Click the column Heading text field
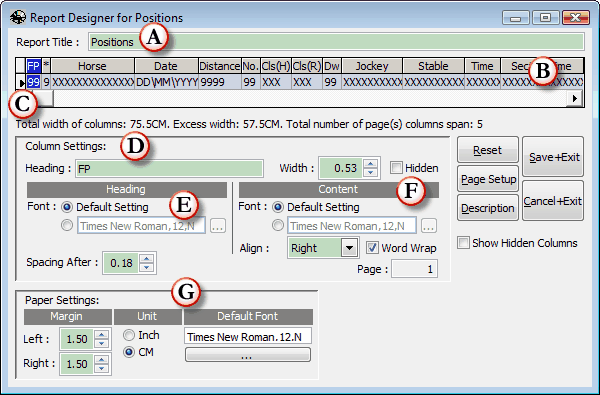Screen dimensions: 600x395 [170, 168]
